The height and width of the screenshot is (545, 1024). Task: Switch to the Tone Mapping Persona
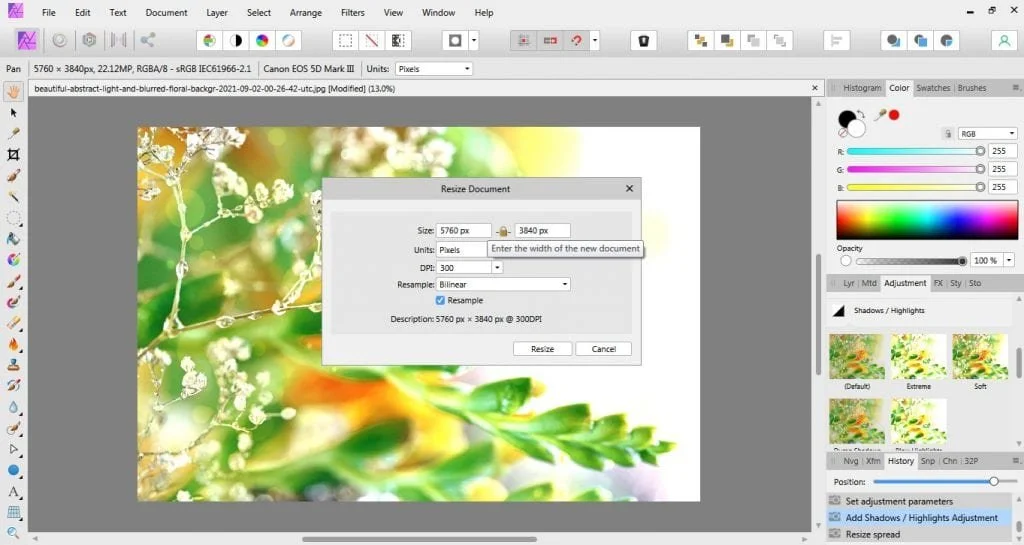pos(118,40)
